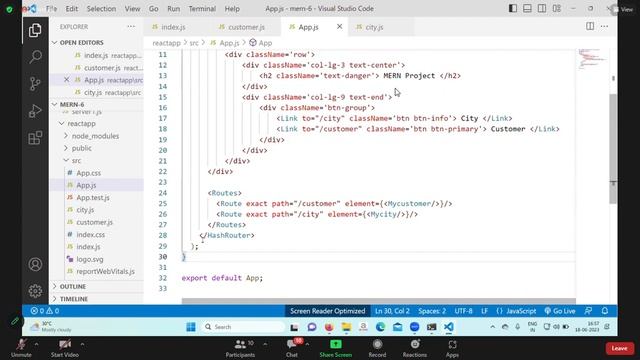Viewport: 640px width, 360px height.
Task: Expand the Timeline section
Action: 73,299
